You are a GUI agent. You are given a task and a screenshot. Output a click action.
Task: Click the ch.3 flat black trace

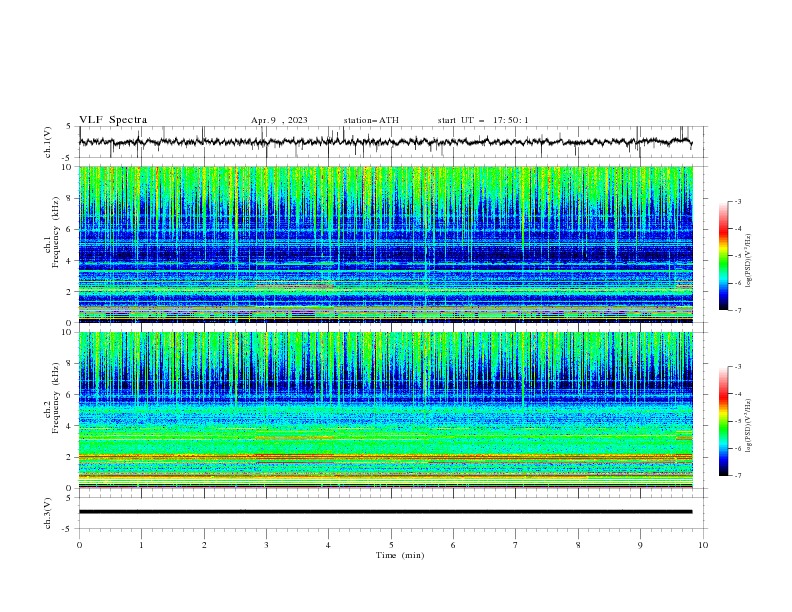[x=385, y=512]
